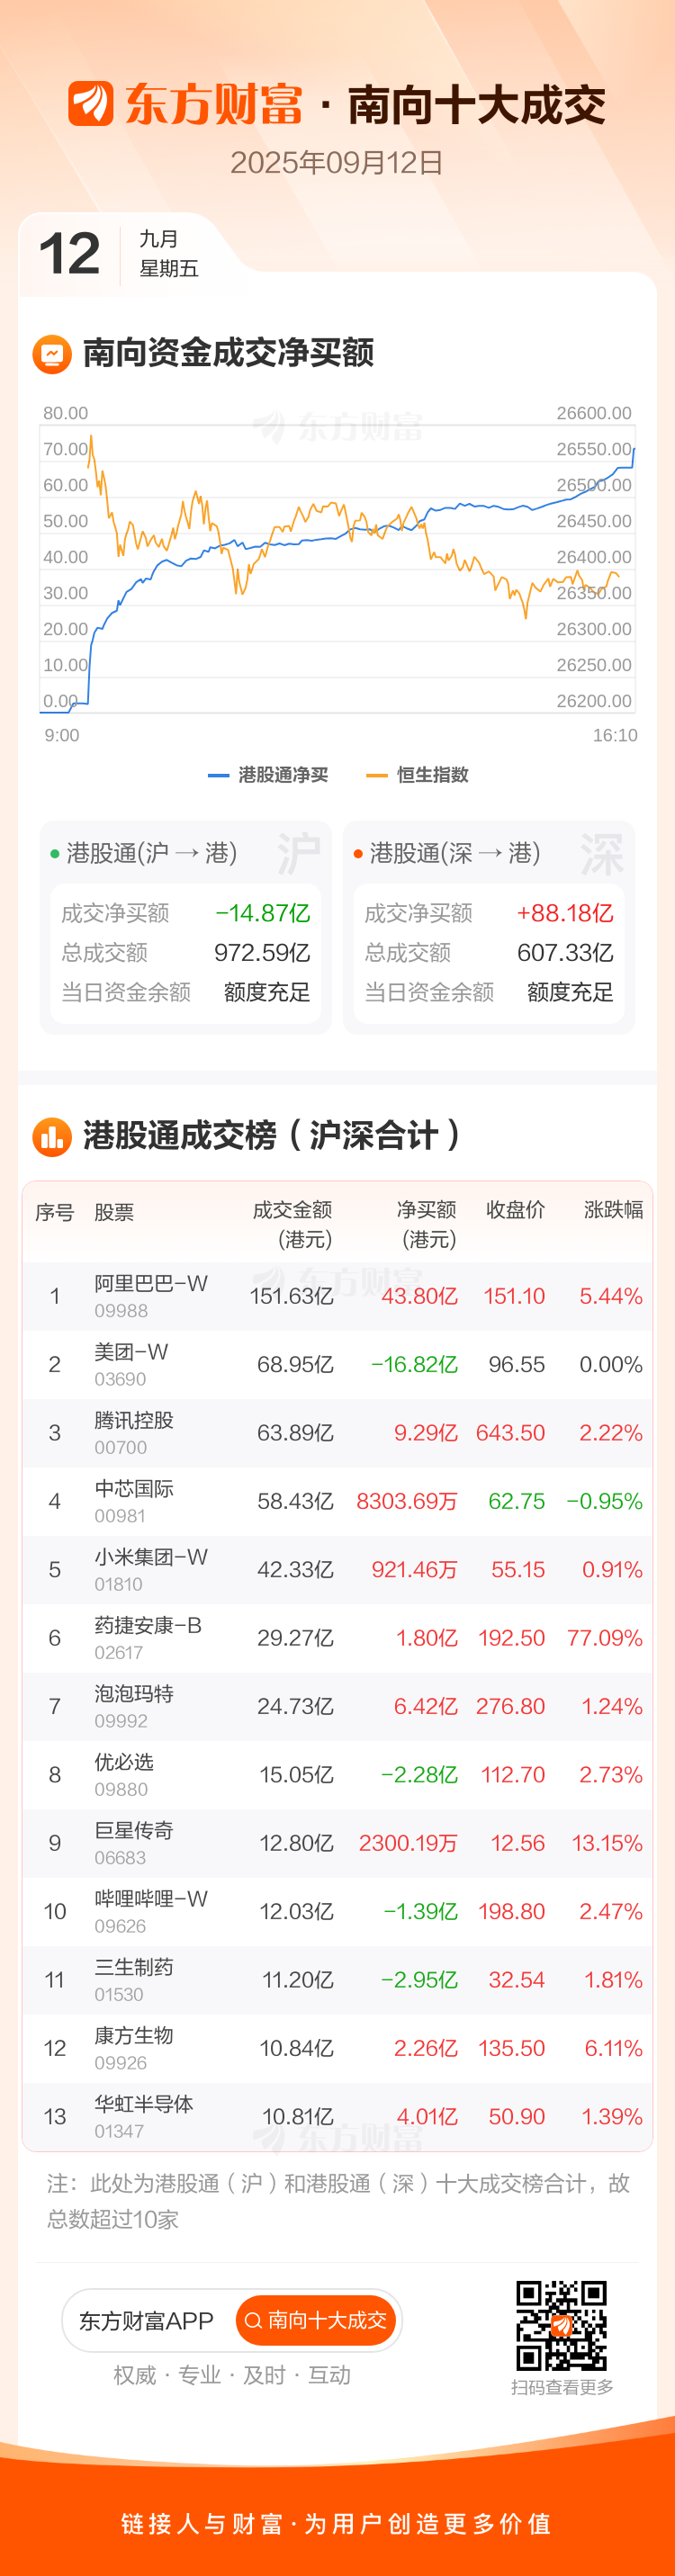
Task: Open the 阿里巴巴-W row in the table
Action: pyautogui.click(x=337, y=1297)
